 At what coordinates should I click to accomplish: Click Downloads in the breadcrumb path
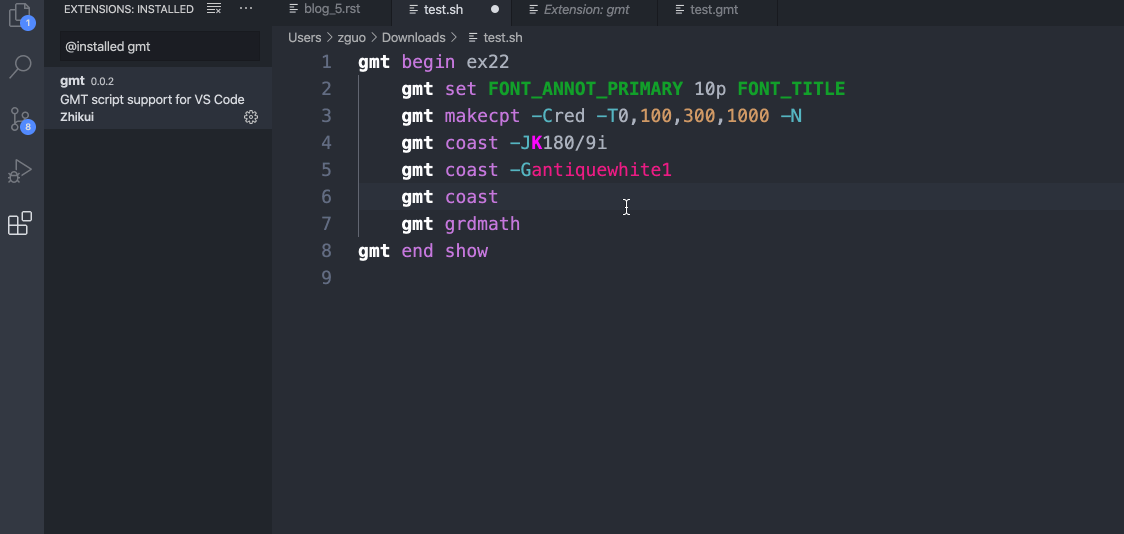[414, 37]
